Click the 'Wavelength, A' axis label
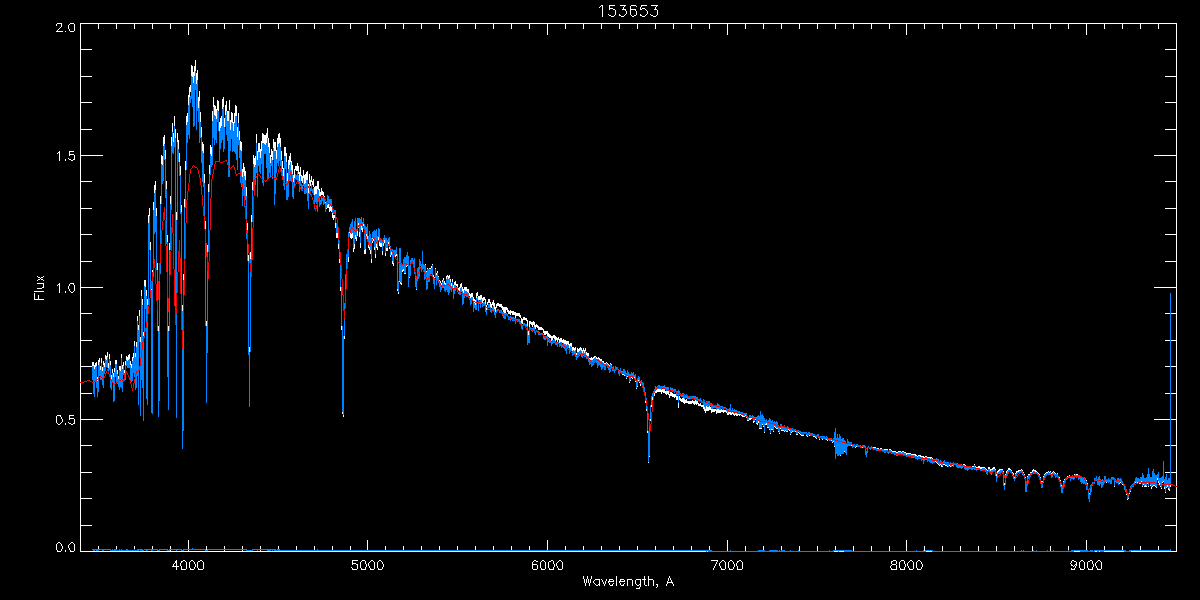 tap(627, 582)
